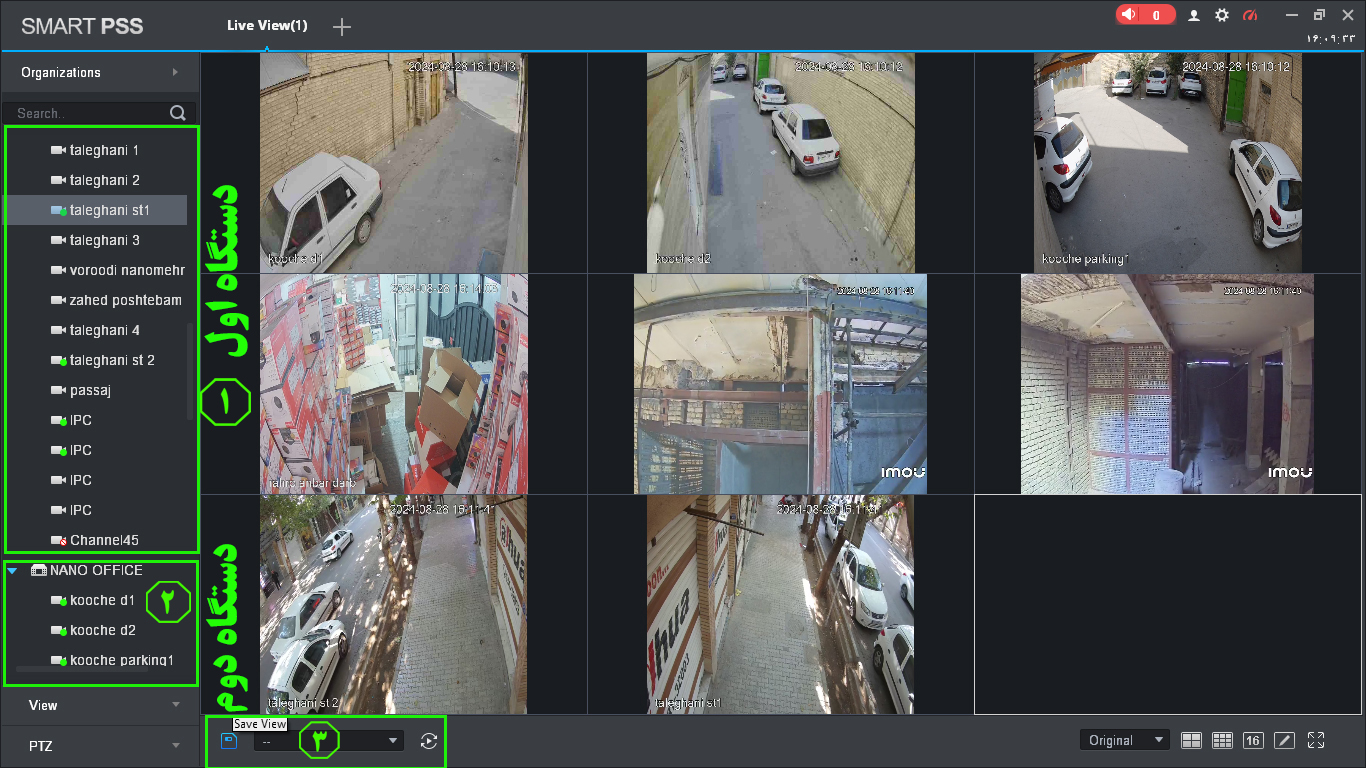Expand the PTZ panel
This screenshot has height=768, width=1366.
[x=100, y=746]
